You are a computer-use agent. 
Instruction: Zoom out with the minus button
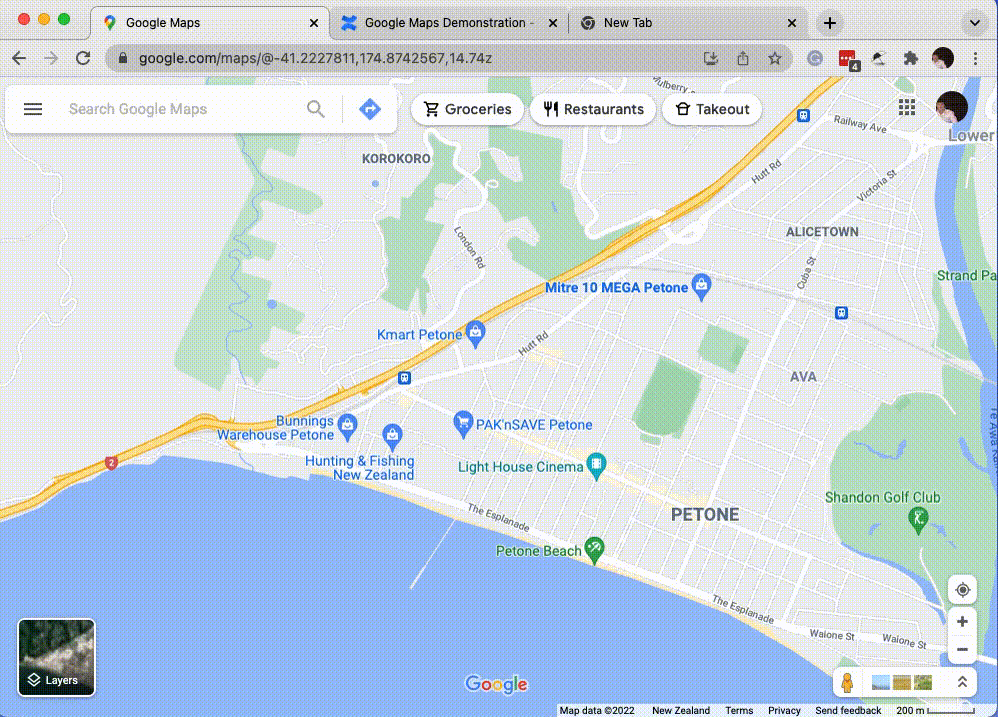962,650
